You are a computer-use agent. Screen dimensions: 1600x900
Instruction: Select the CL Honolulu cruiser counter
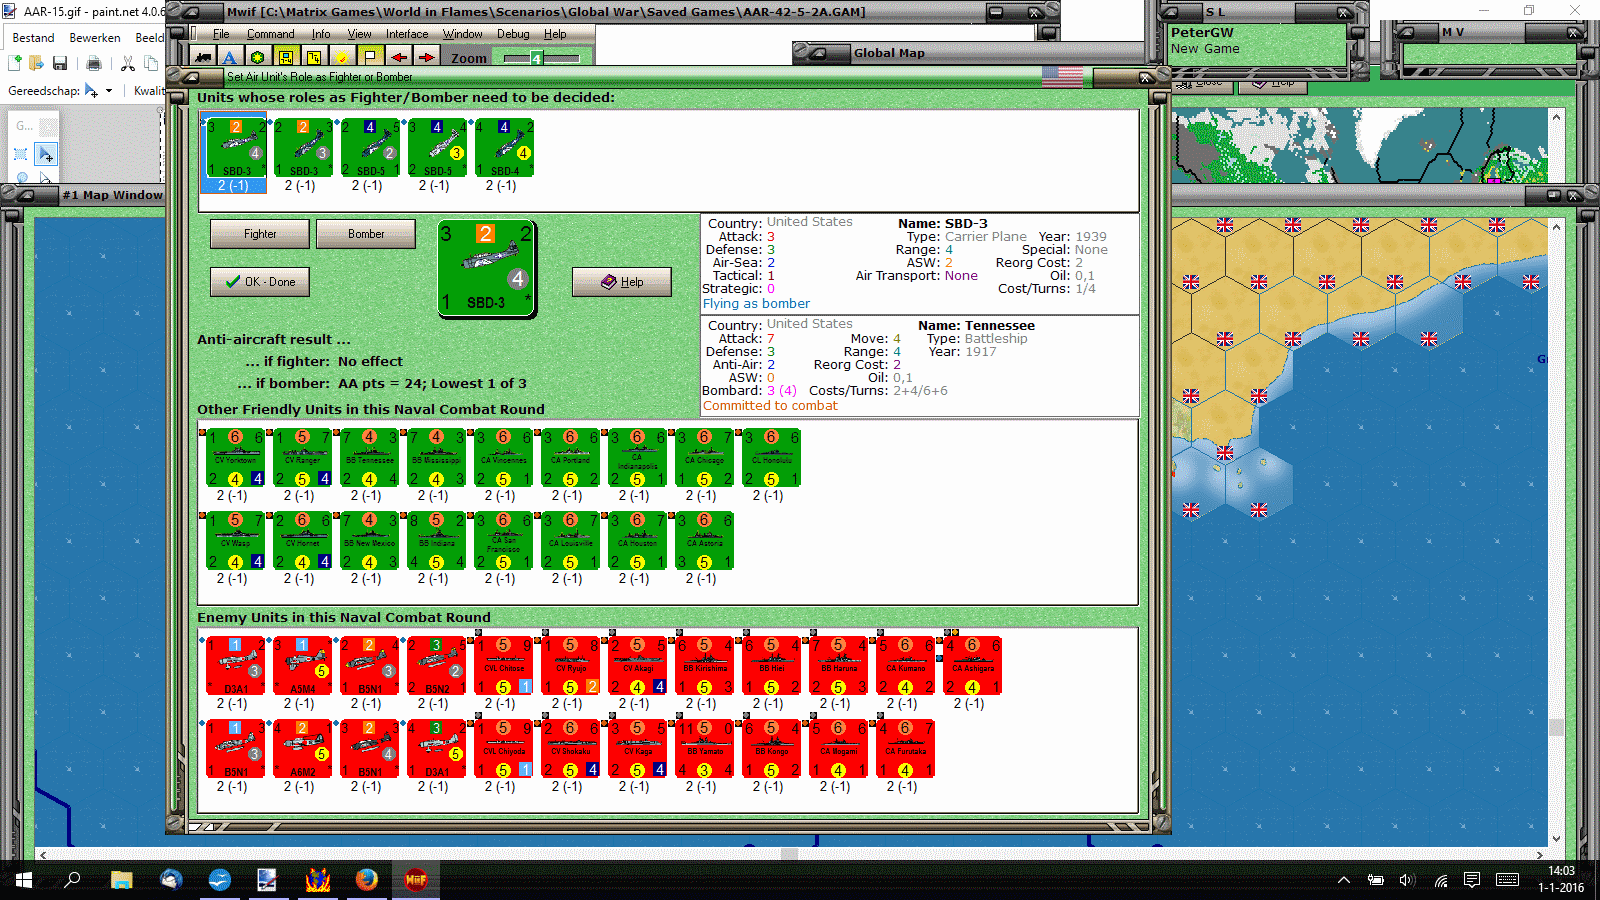click(771, 458)
